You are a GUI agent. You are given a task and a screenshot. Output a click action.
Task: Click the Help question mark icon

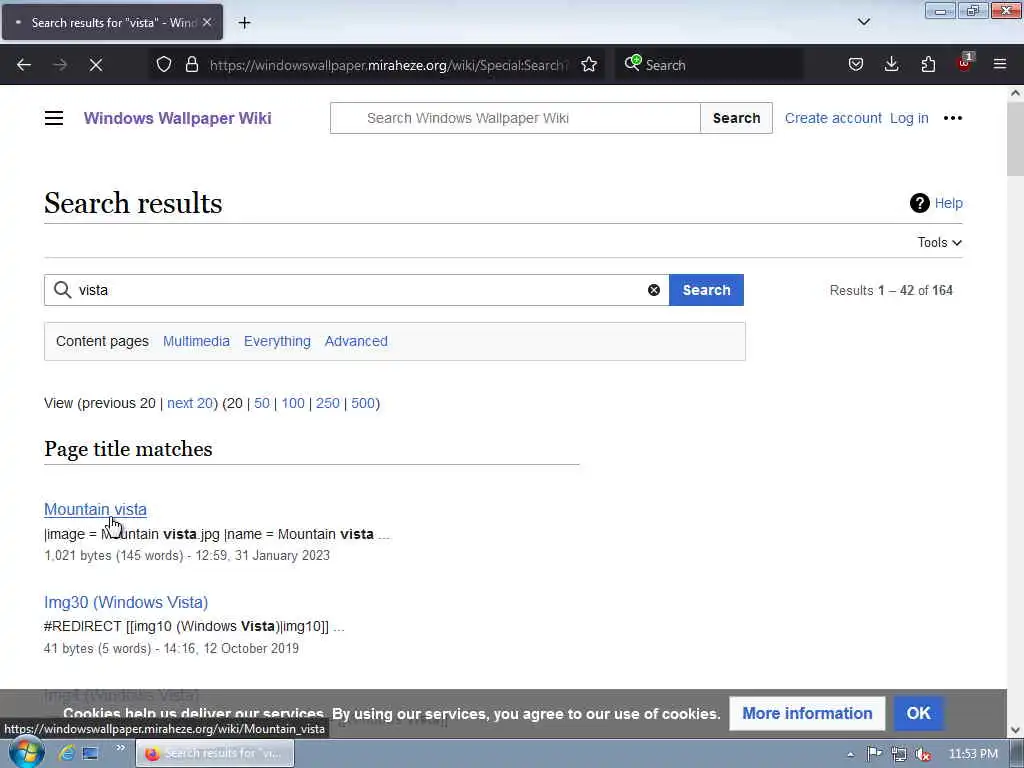(920, 203)
